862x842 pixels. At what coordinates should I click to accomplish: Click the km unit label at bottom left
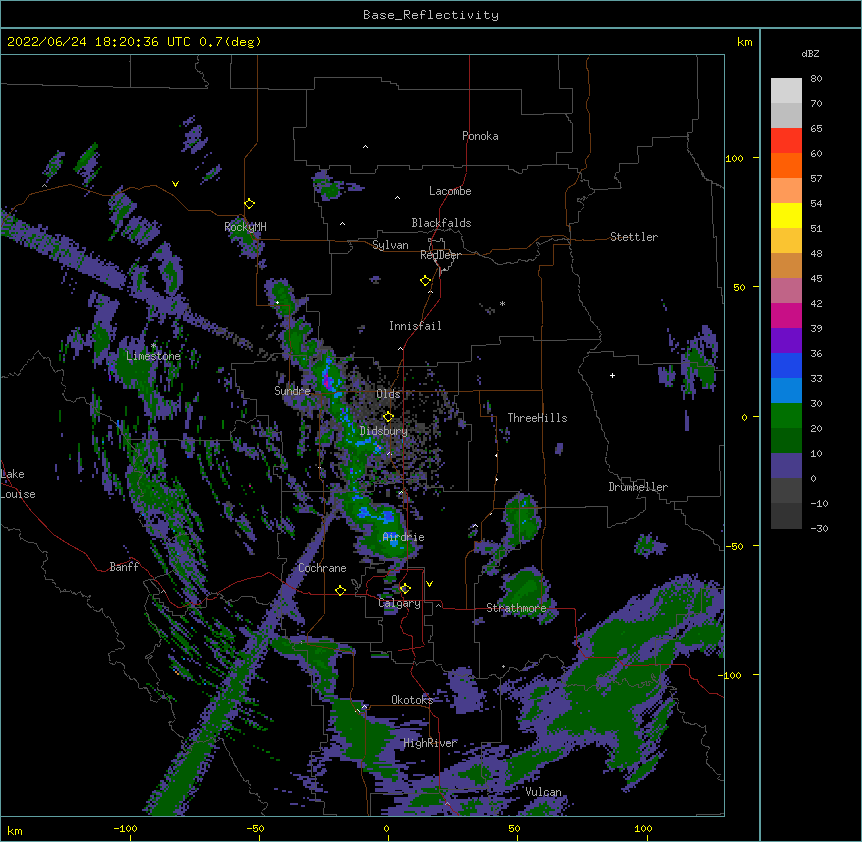[x=15, y=831]
